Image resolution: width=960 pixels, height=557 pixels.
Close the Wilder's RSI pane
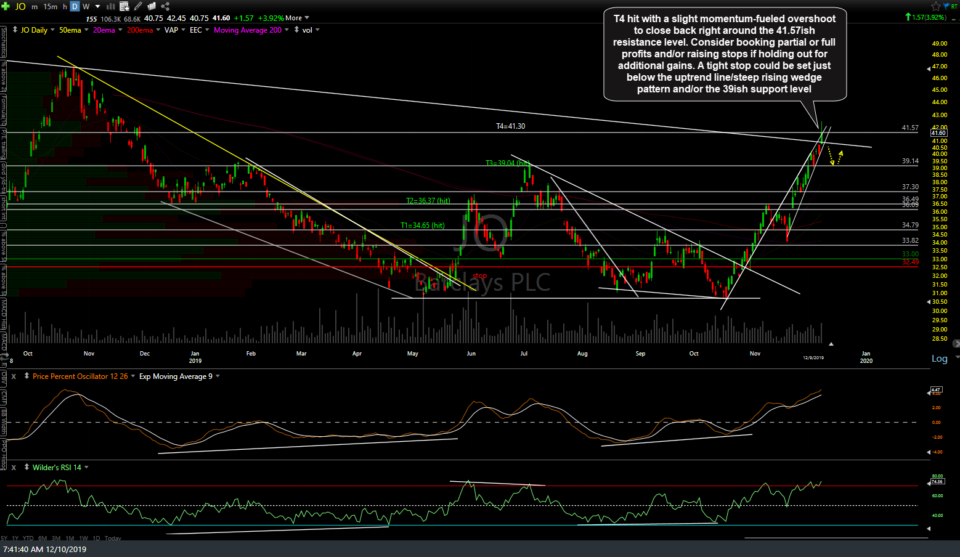click(13, 468)
